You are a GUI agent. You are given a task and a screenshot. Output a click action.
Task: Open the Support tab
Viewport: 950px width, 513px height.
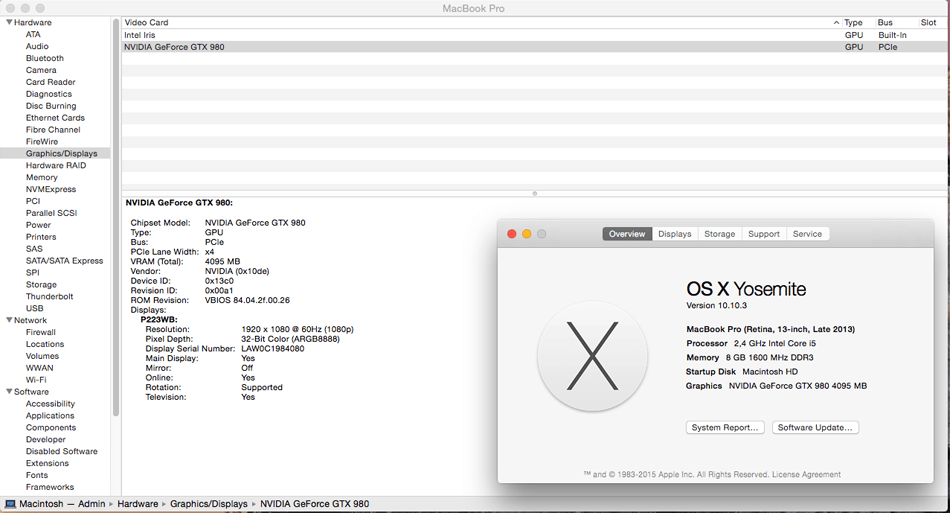[763, 234]
